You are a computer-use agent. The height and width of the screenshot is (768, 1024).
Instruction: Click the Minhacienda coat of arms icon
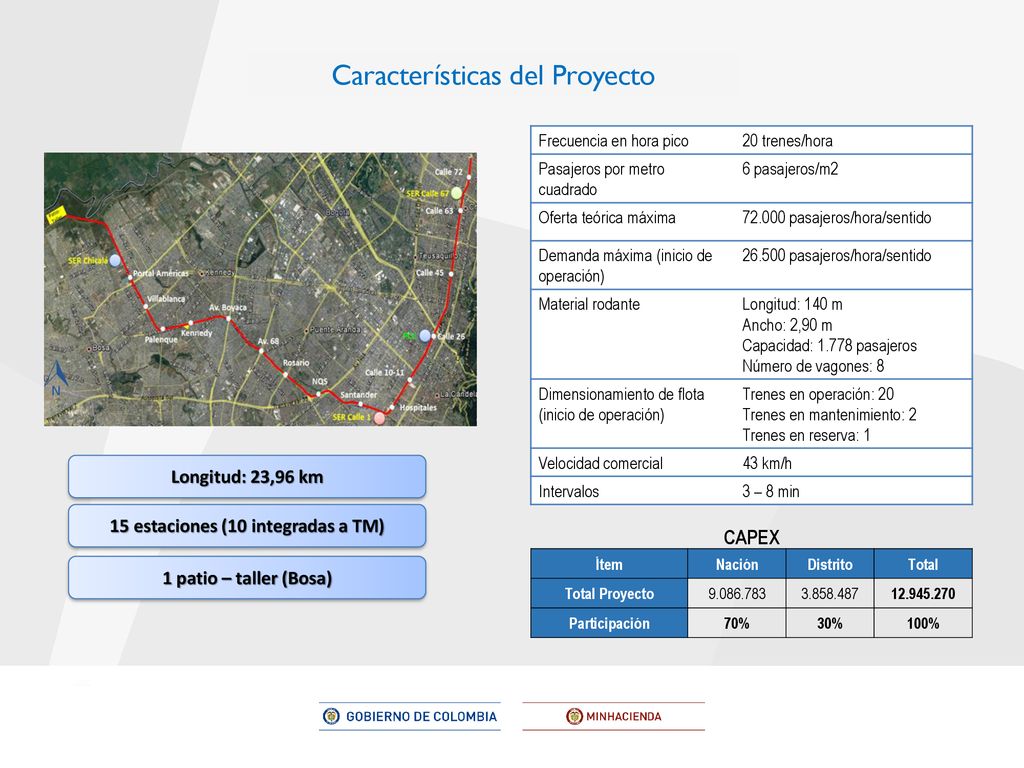click(574, 716)
